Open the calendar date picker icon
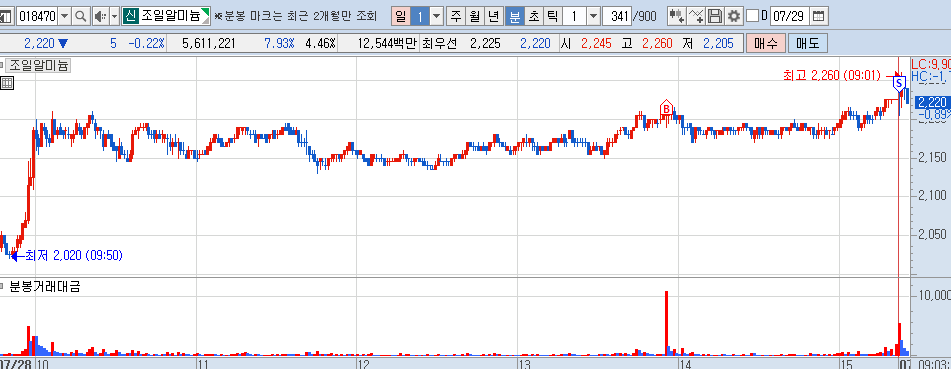 (x=819, y=16)
